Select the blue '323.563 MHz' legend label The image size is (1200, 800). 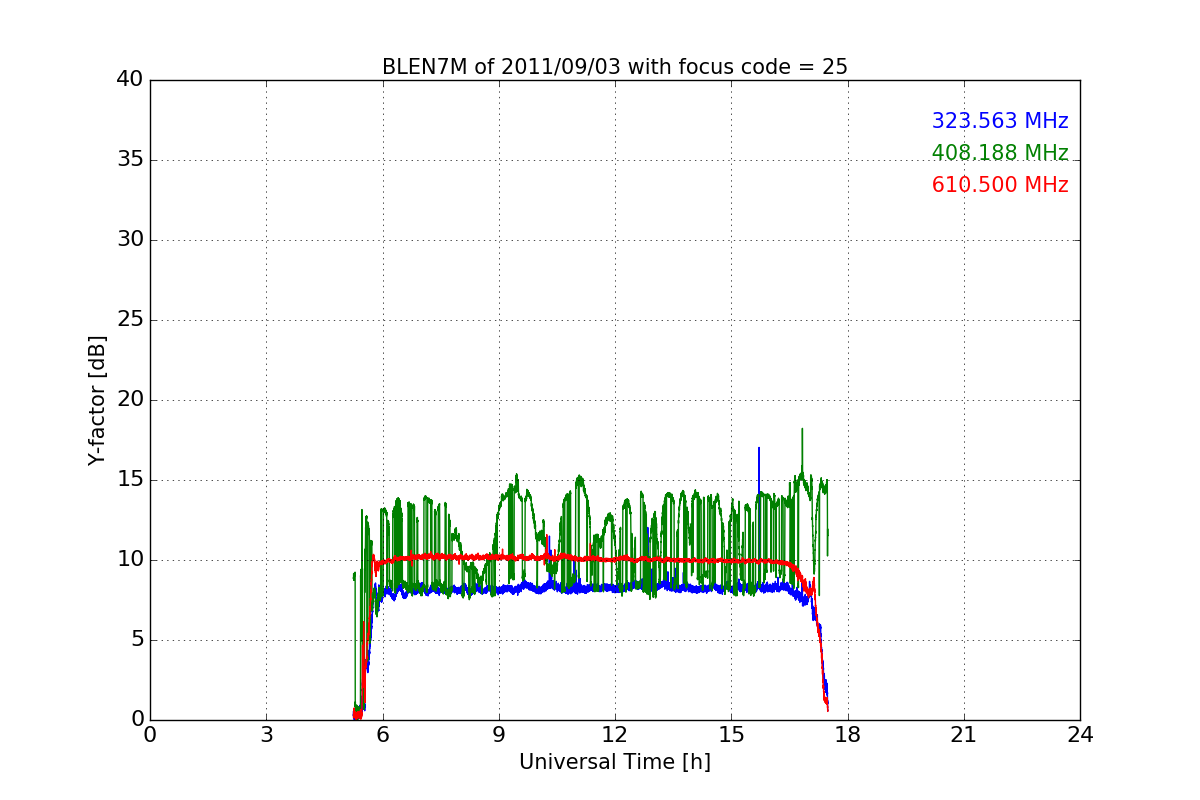coord(1000,121)
